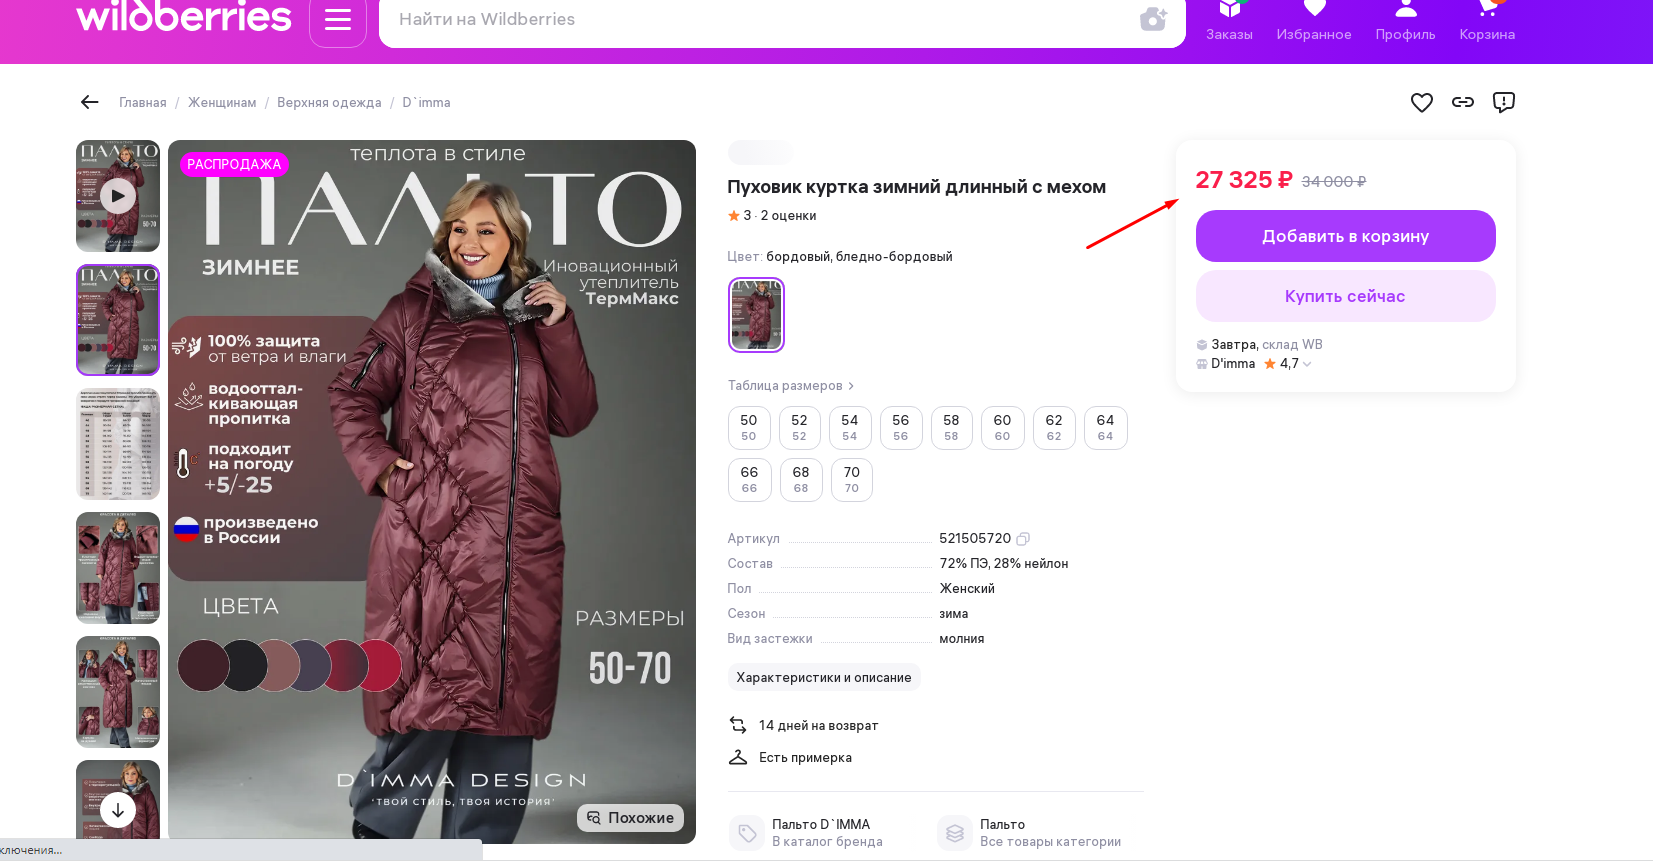Click D'imma seller name
Image resolution: width=1653 pixels, height=862 pixels.
pyautogui.click(x=1232, y=364)
